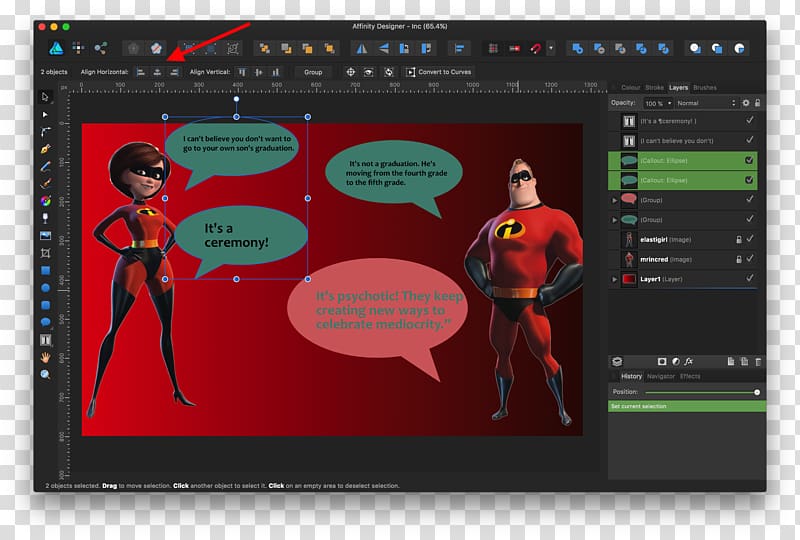
Task: Toggle the snapping magnet icon
Action: pos(535,48)
